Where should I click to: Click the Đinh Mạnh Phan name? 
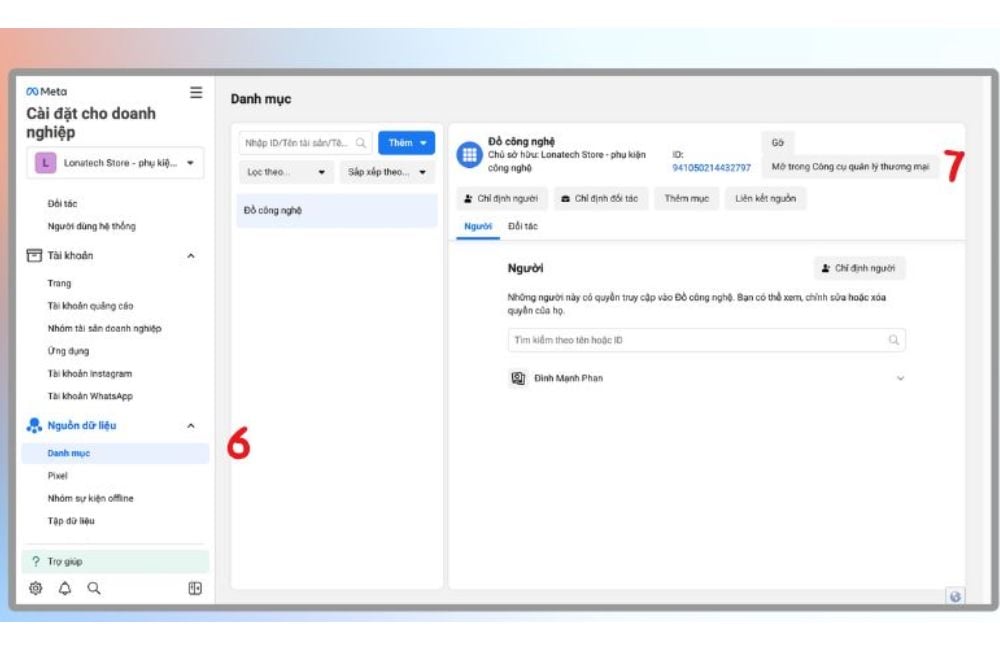coord(568,378)
